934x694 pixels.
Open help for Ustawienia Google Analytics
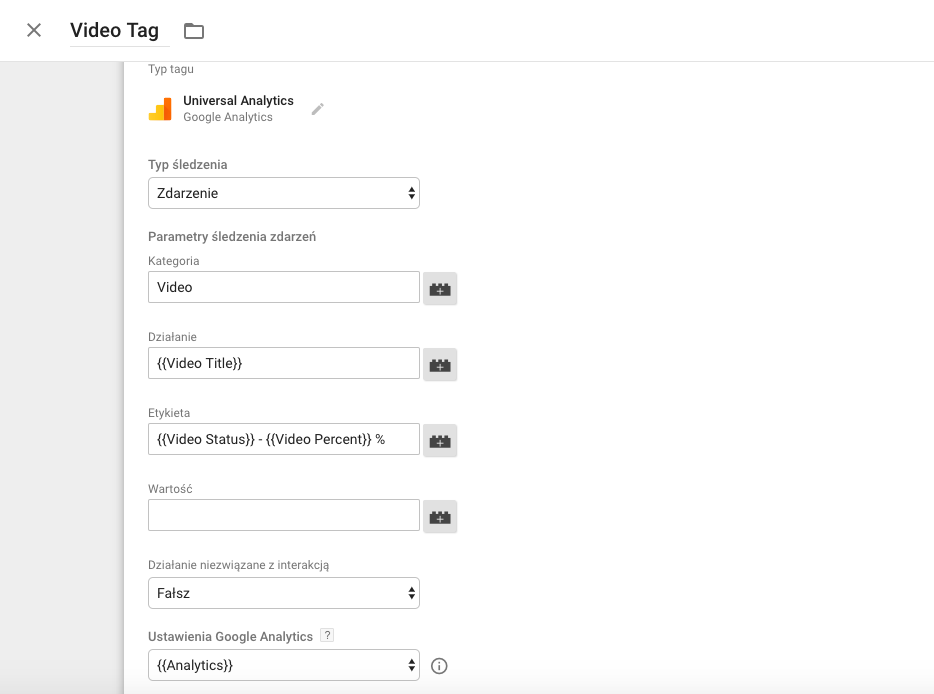tap(326, 636)
